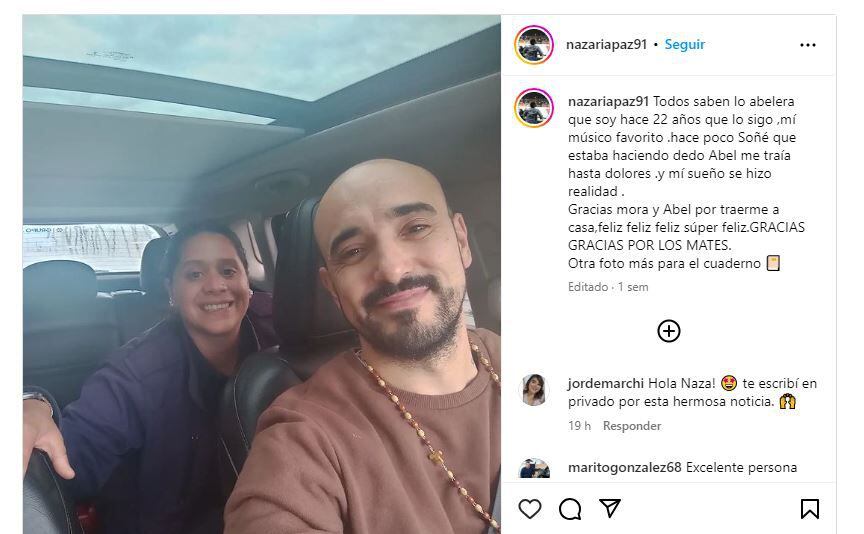Image resolution: width=864 pixels, height=534 pixels.
Task: Click the 1 sem post timestamp
Action: point(633,287)
